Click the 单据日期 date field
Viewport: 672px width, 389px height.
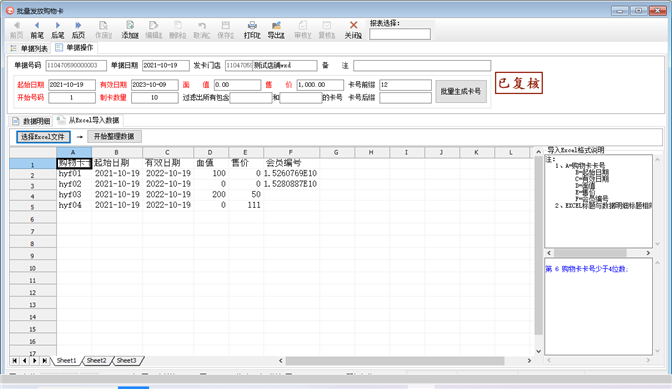(165, 66)
